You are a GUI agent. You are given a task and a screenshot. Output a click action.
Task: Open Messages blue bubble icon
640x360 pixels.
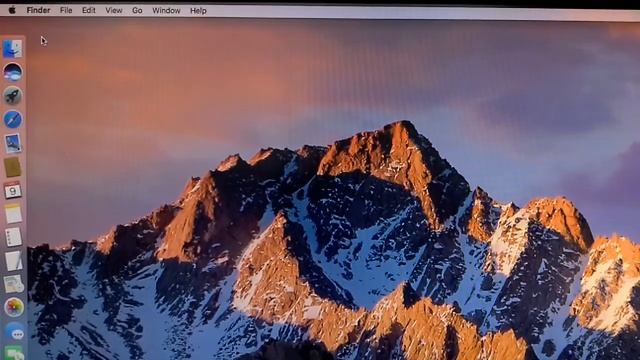tap(15, 331)
